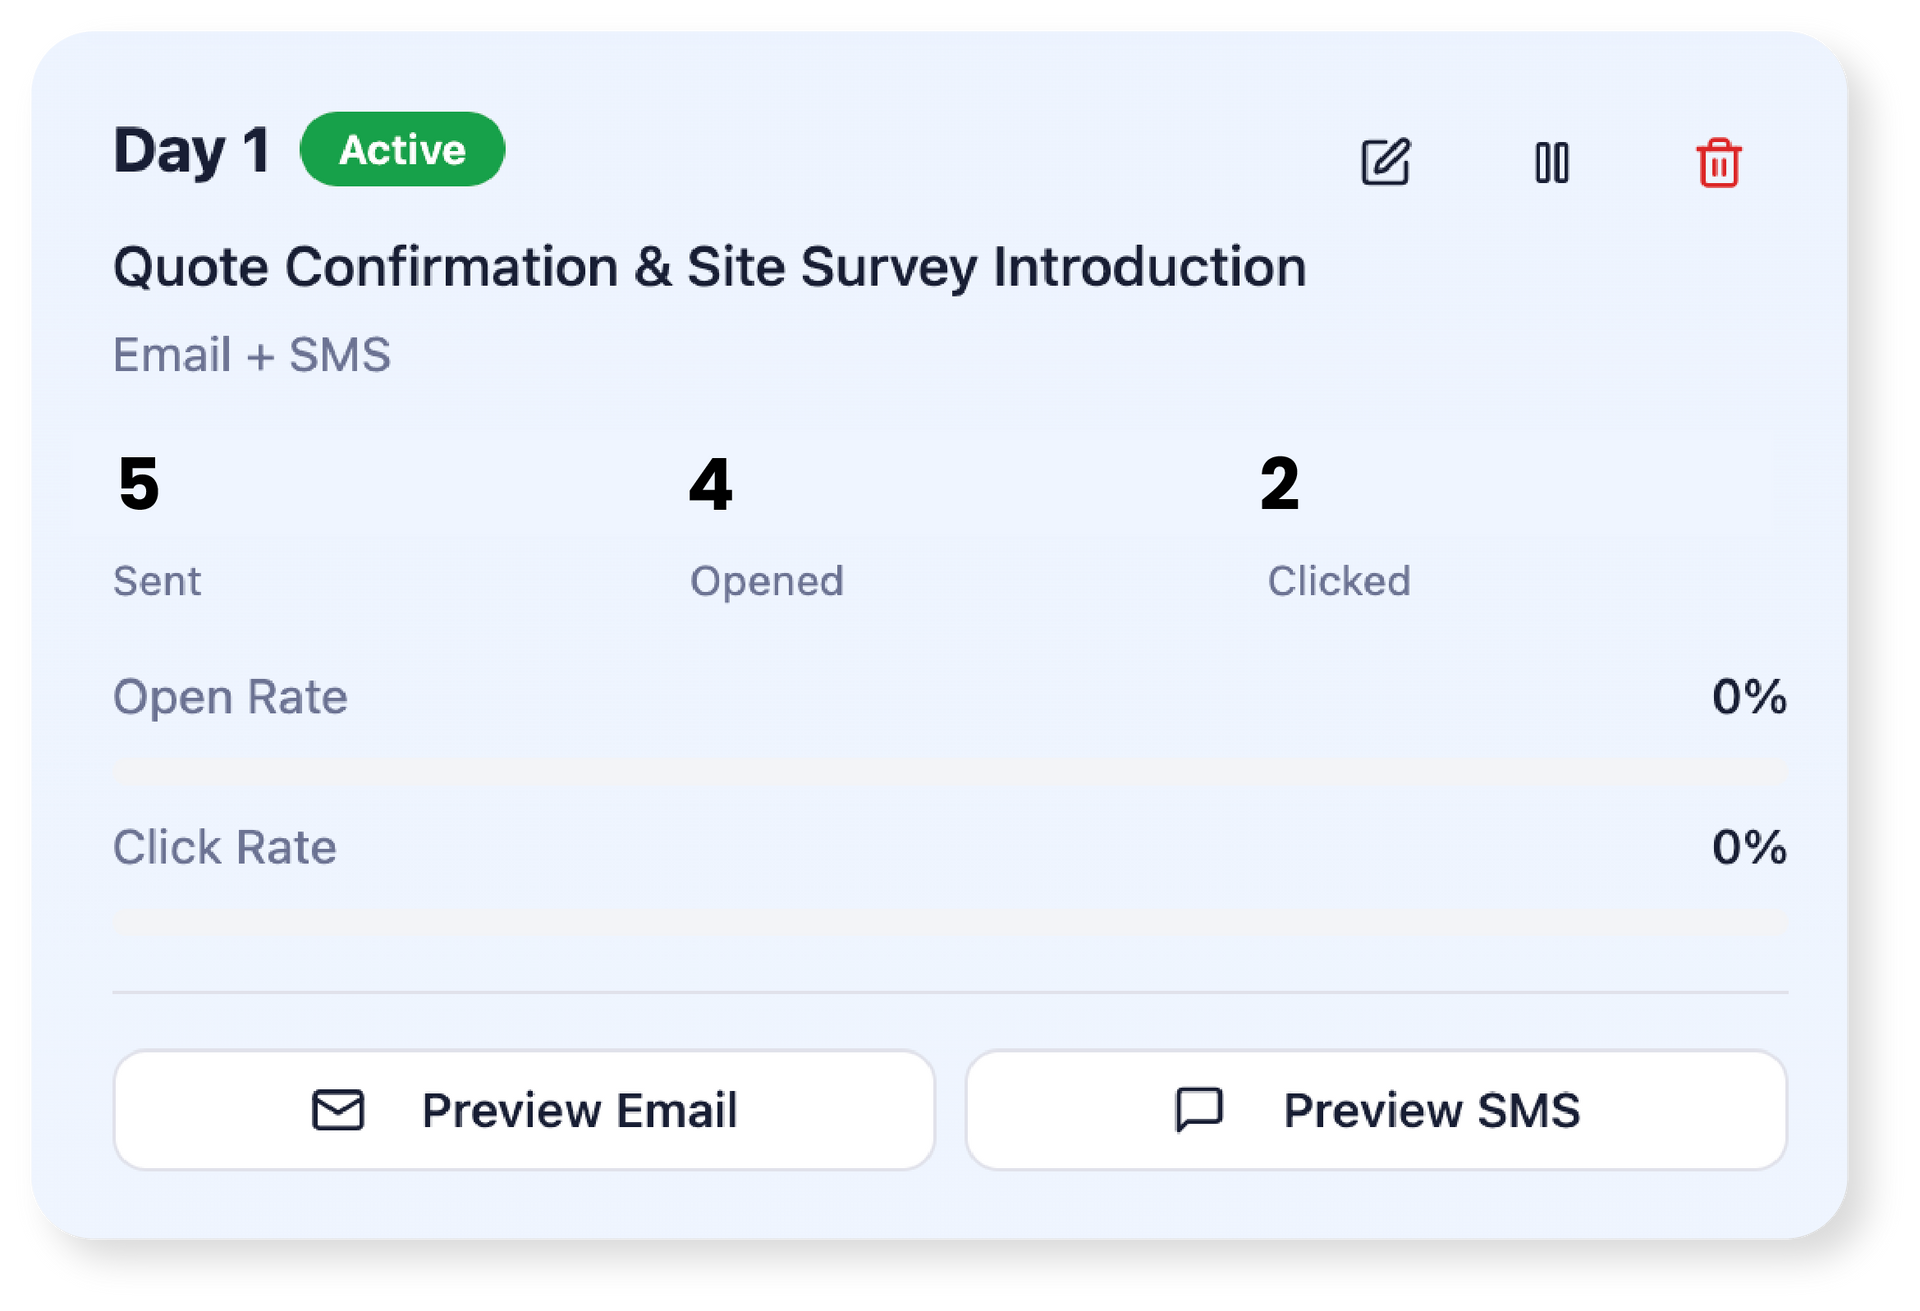Click the Click Rate 0% value
The width and height of the screenshot is (1920, 1311).
click(x=1748, y=848)
